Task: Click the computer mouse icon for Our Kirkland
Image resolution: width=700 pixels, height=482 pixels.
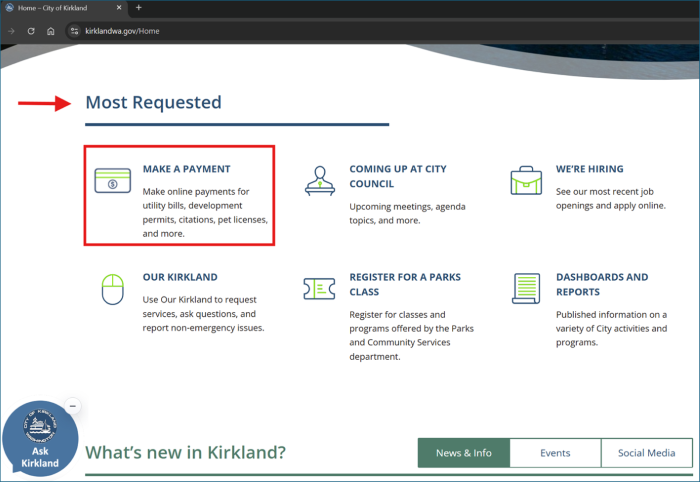Action: 112,289
